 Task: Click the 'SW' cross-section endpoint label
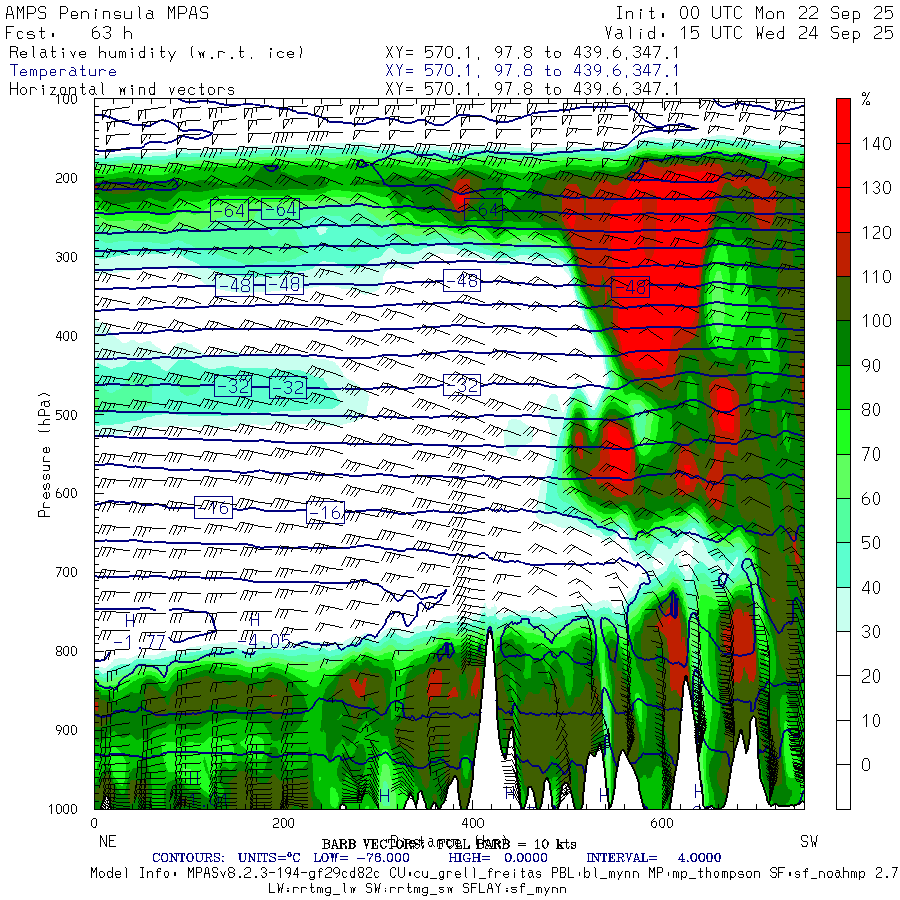point(809,841)
